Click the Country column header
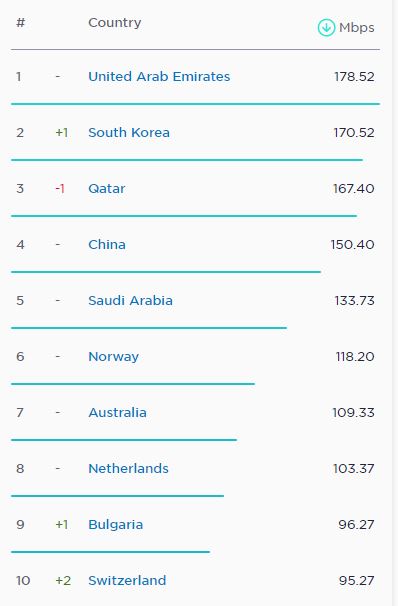This screenshot has height=606, width=398. [115, 23]
